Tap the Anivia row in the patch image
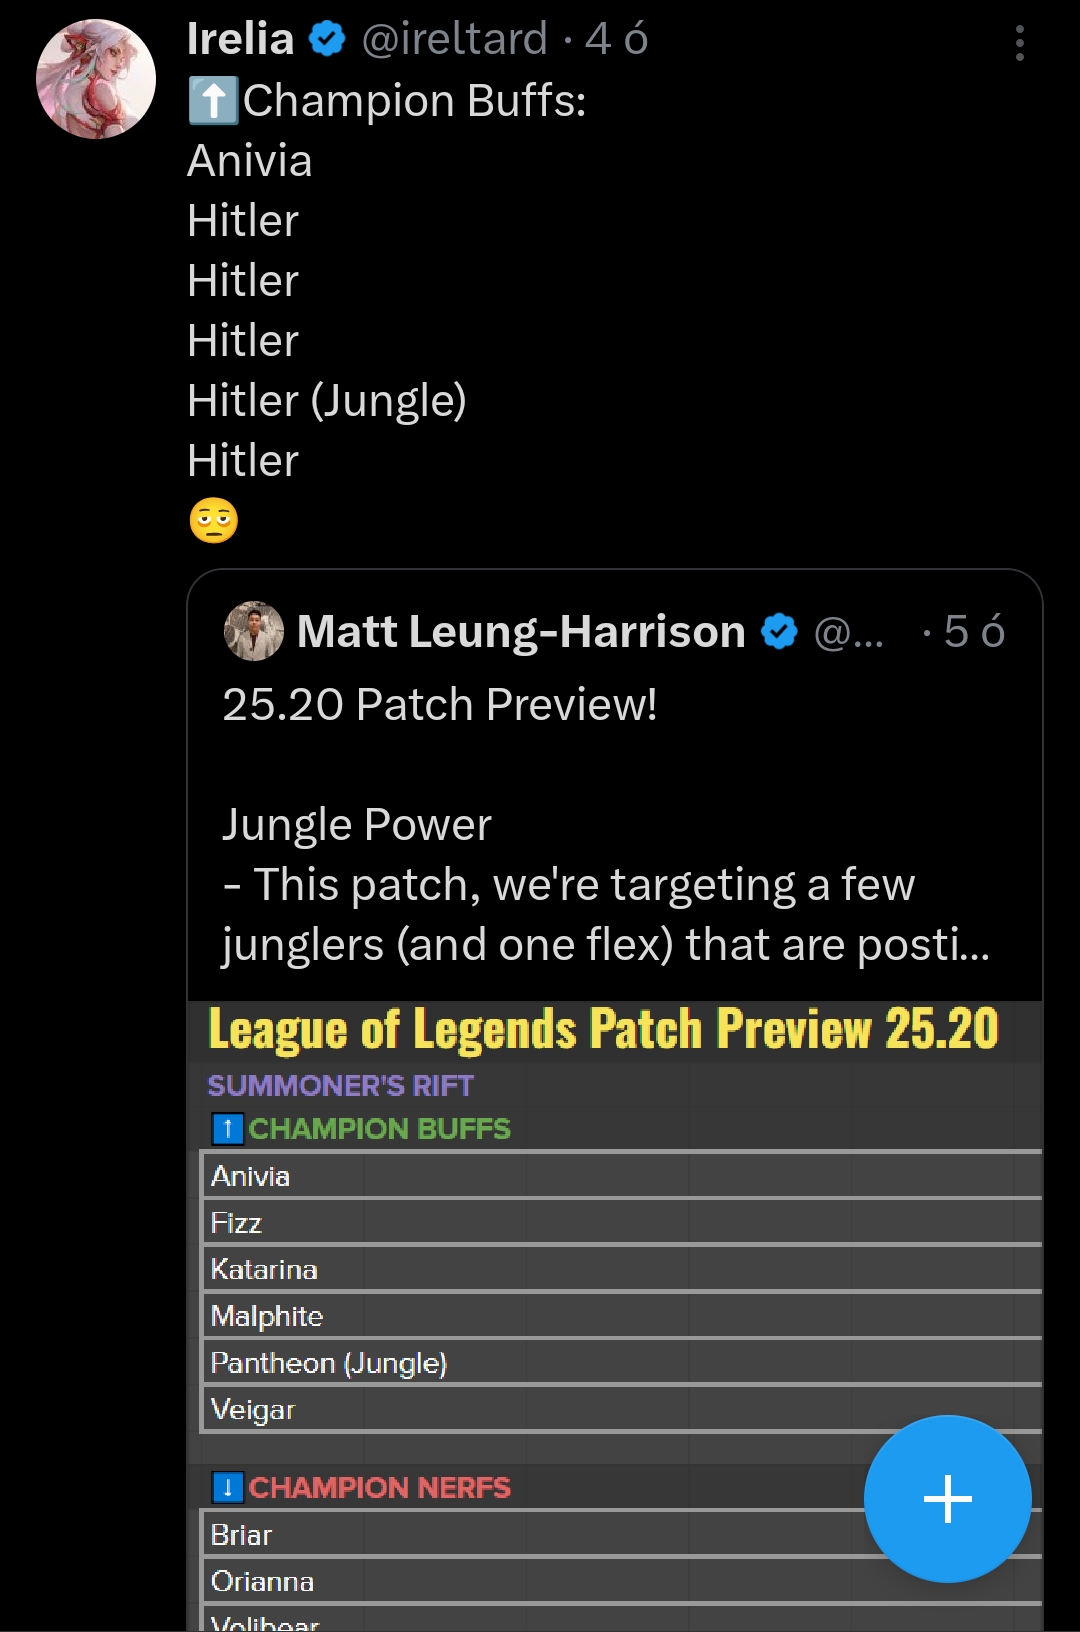This screenshot has width=1080, height=1632. [251, 1176]
